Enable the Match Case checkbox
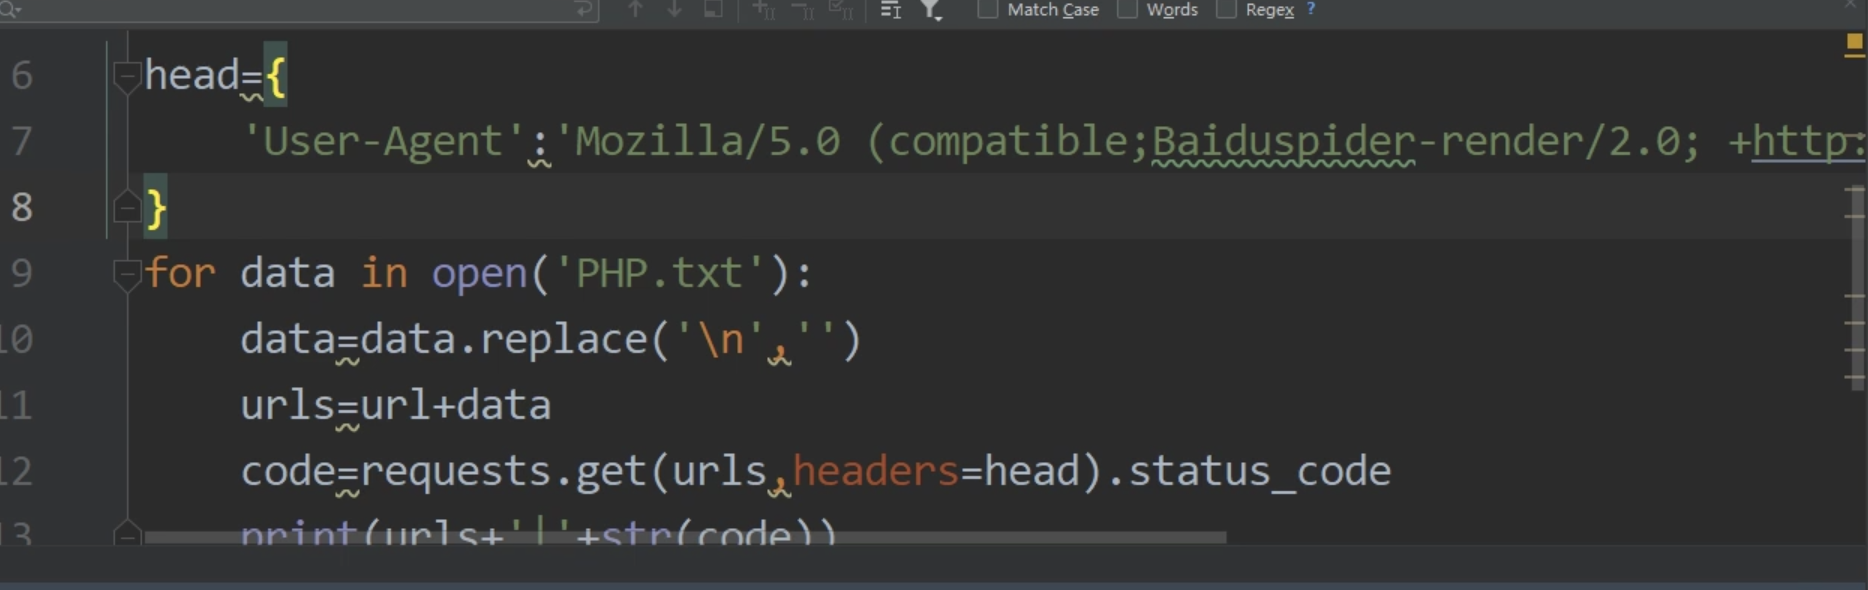The image size is (1868, 590). pos(987,9)
